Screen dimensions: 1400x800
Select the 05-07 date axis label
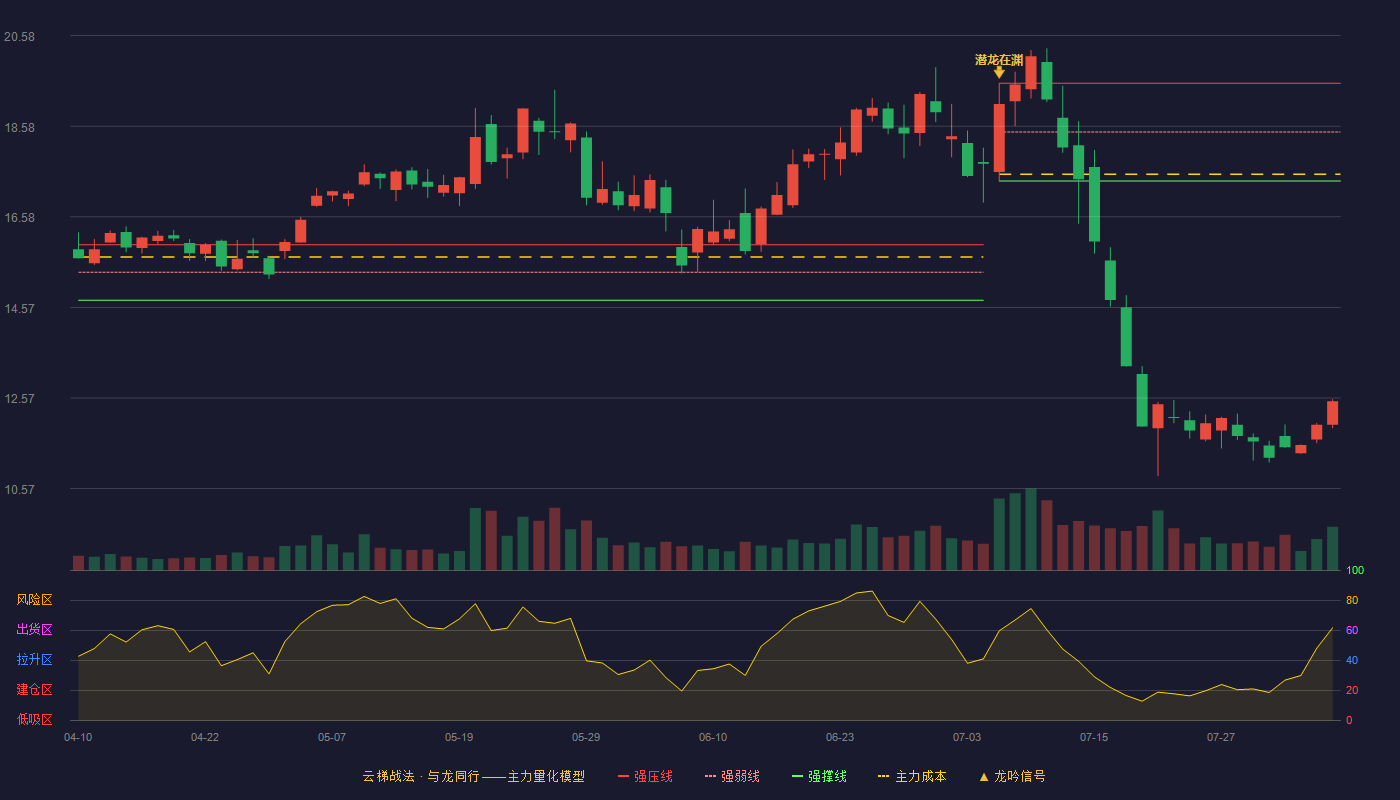click(x=332, y=737)
